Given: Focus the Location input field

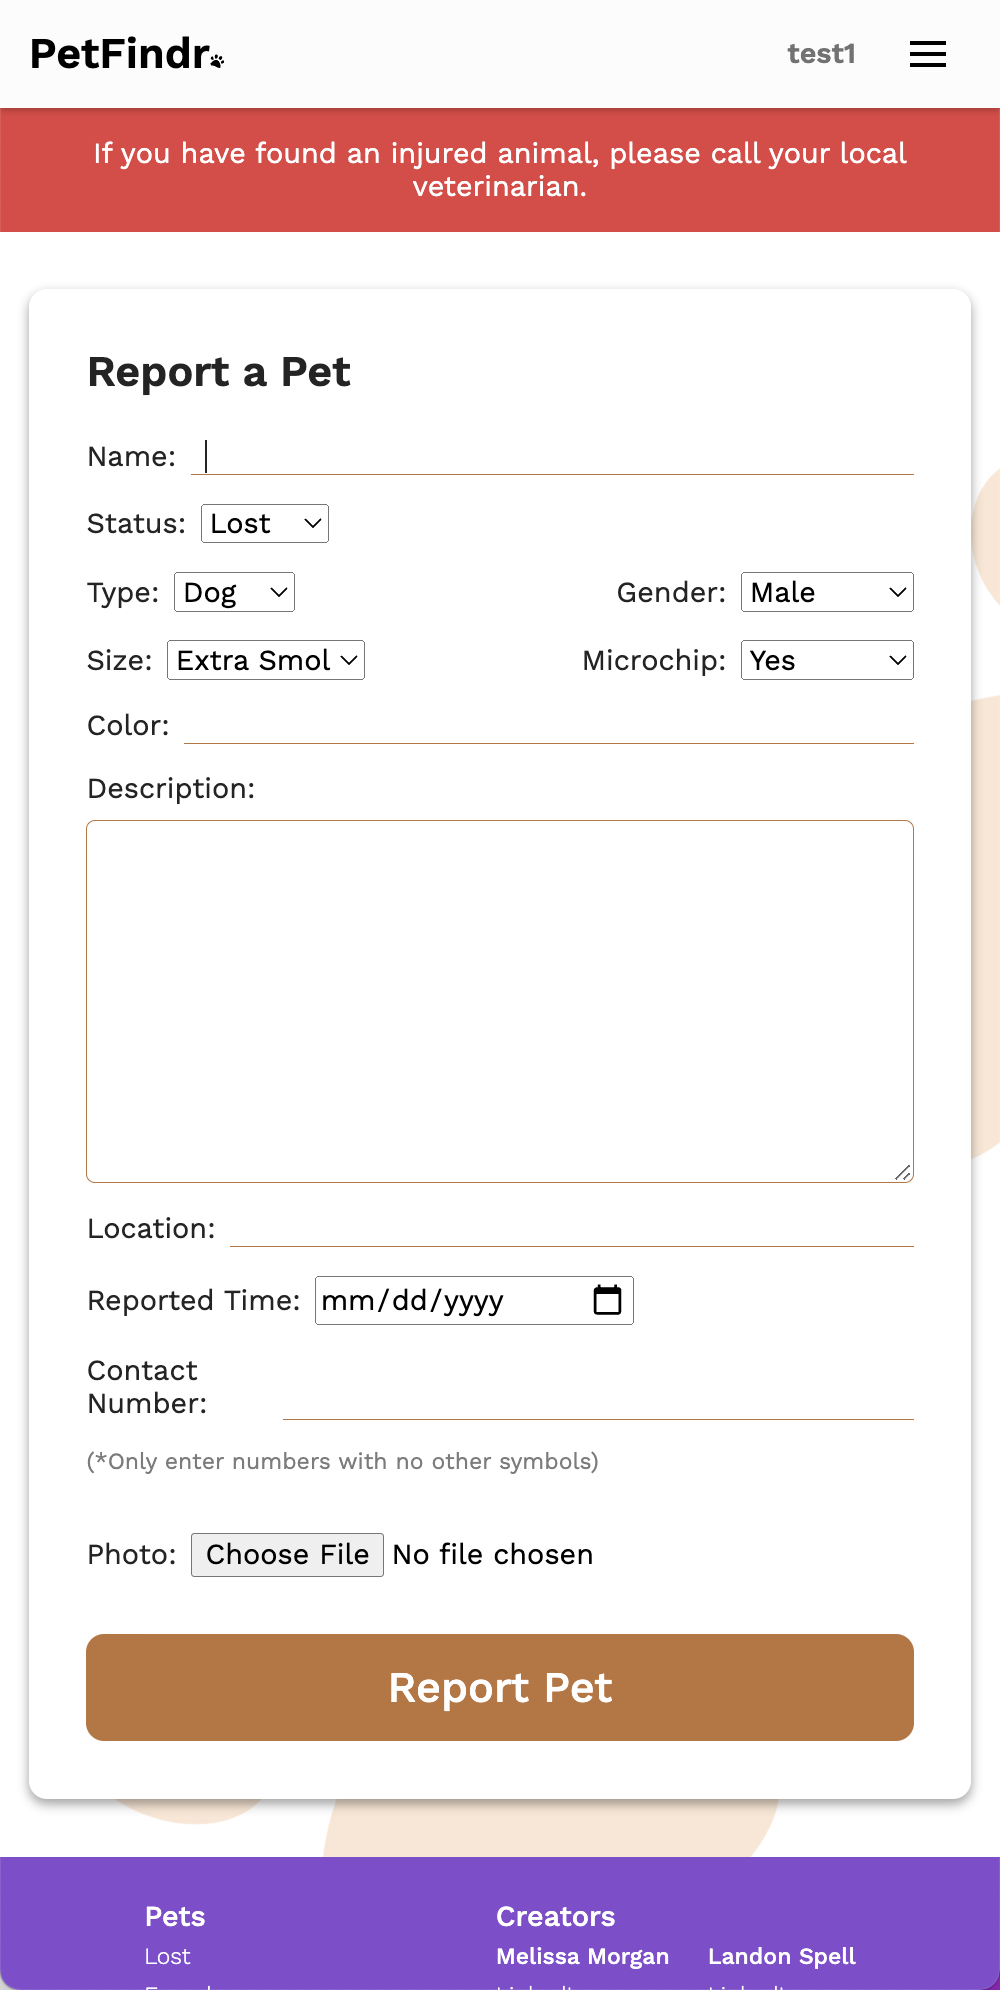Looking at the screenshot, I should click(572, 1228).
